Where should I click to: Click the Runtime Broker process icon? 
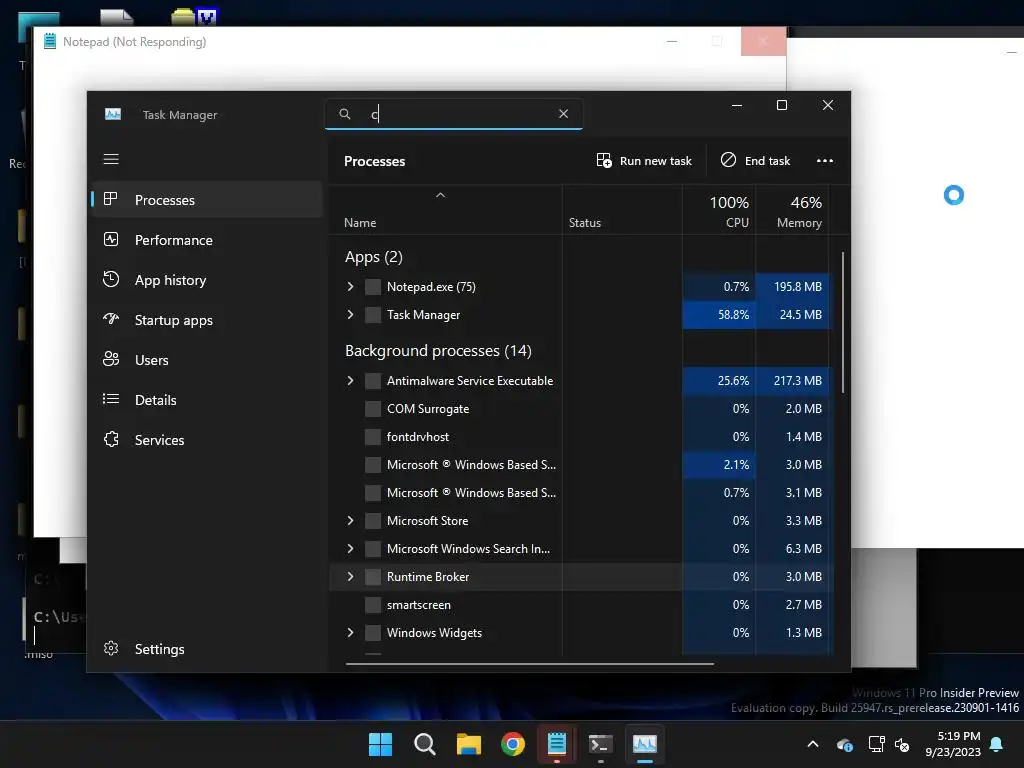click(373, 577)
